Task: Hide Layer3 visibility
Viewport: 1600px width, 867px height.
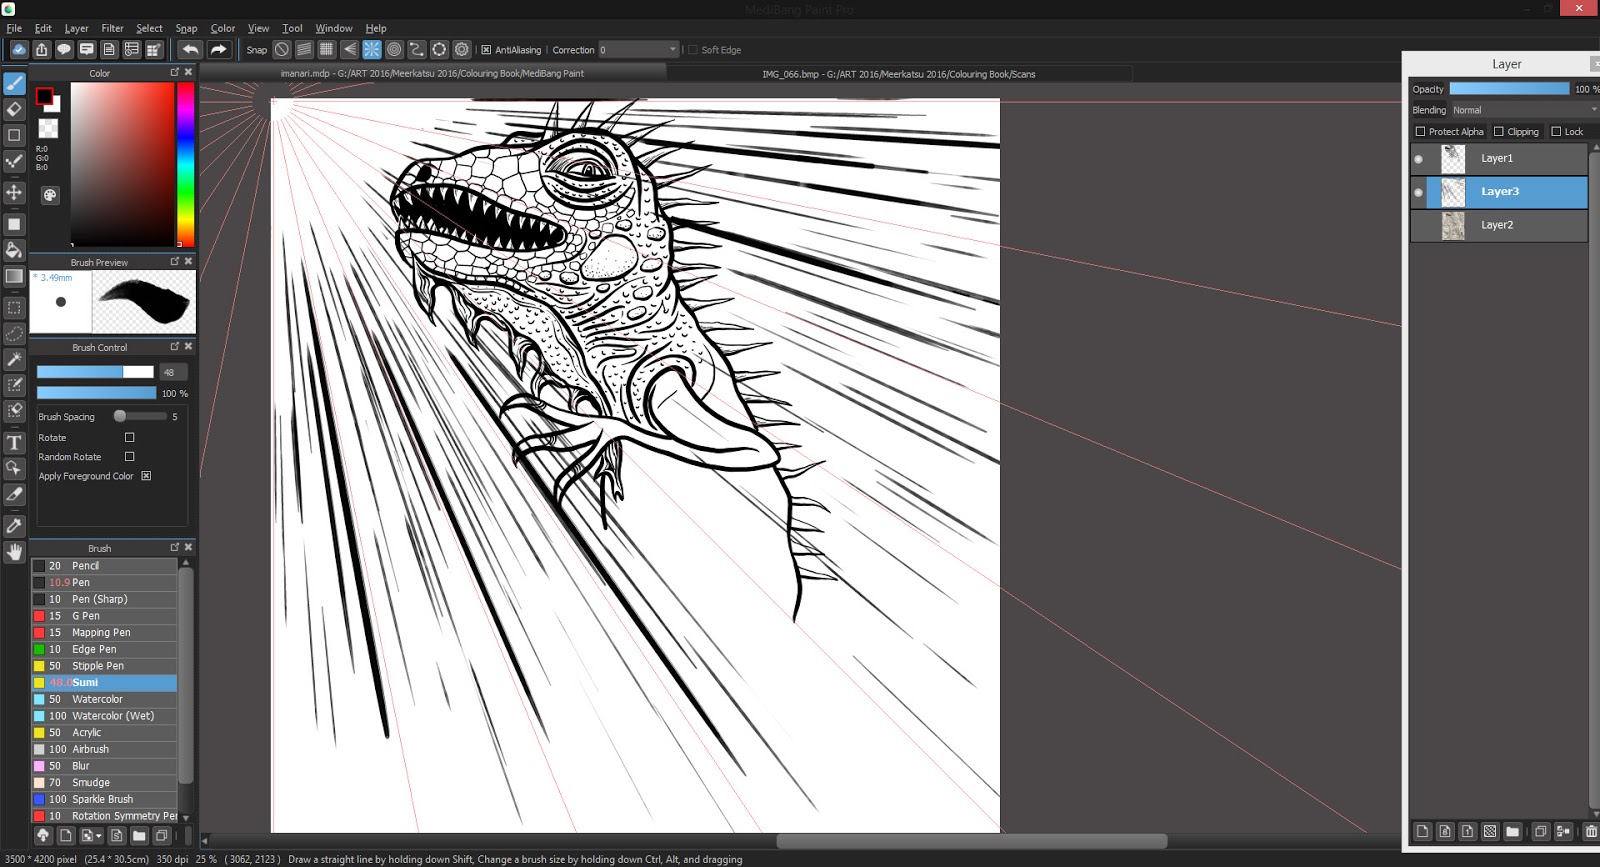Action: [x=1418, y=192]
